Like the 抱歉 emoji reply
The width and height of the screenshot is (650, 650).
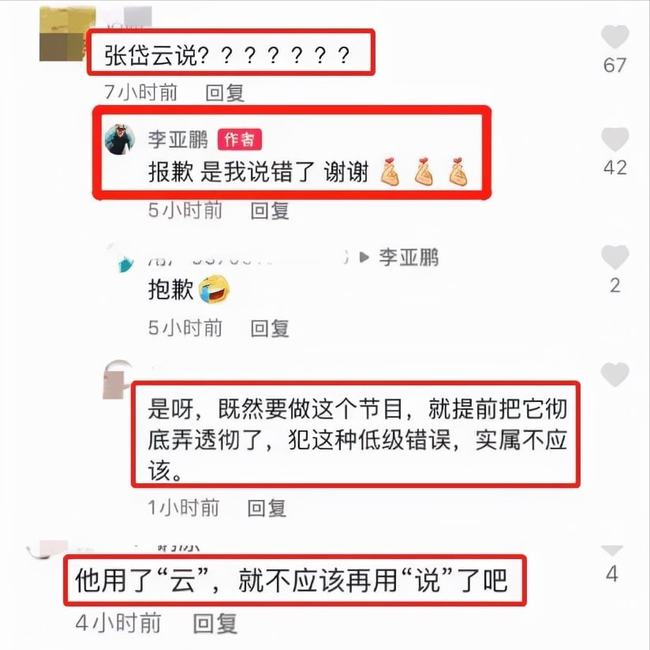[x=615, y=257]
